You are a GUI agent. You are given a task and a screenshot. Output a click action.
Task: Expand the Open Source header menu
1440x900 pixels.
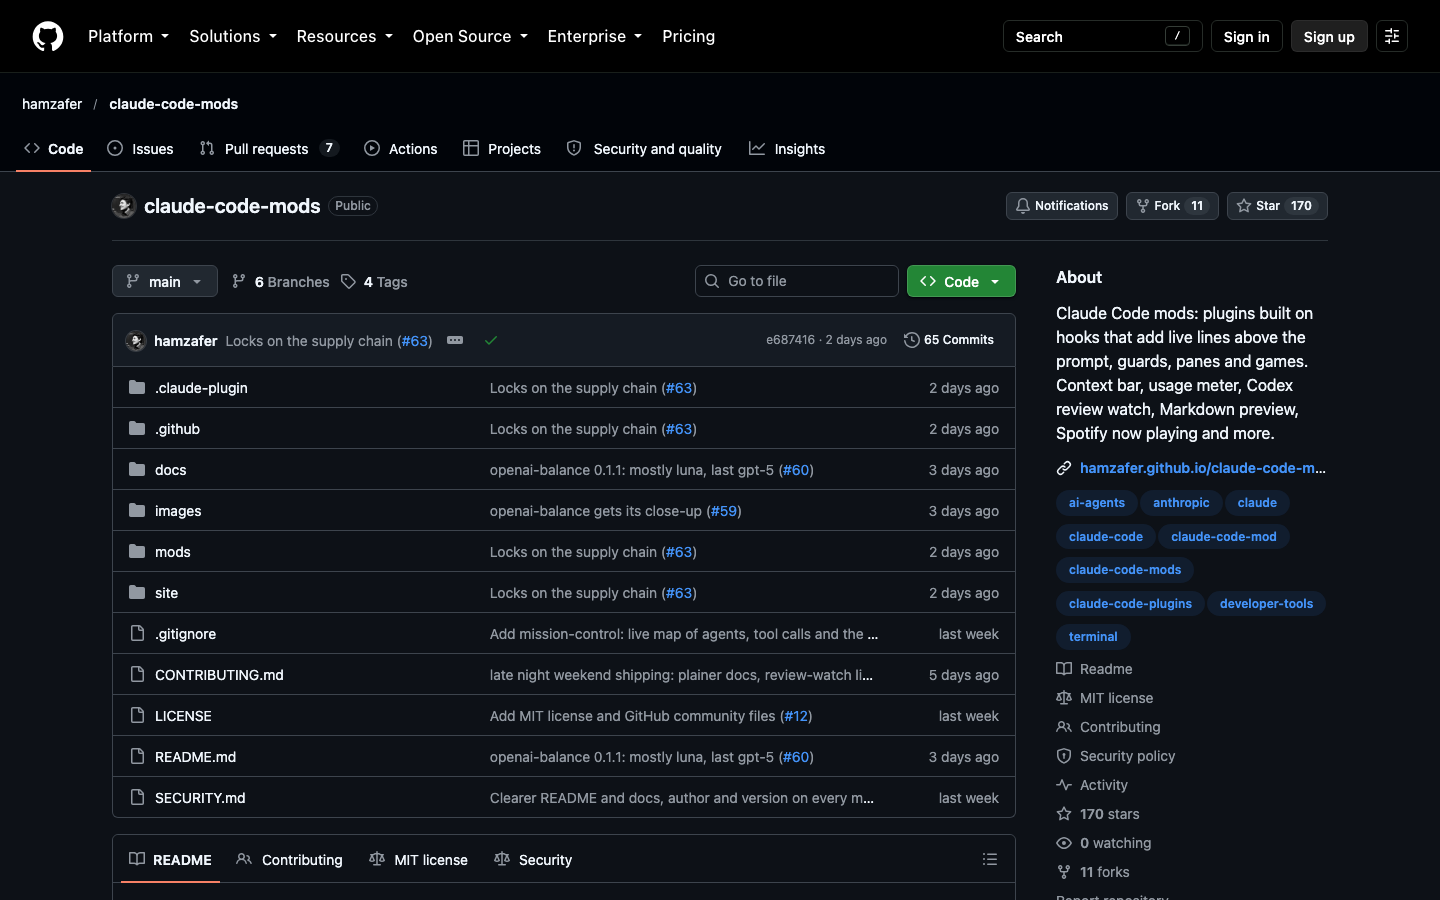click(x=470, y=36)
